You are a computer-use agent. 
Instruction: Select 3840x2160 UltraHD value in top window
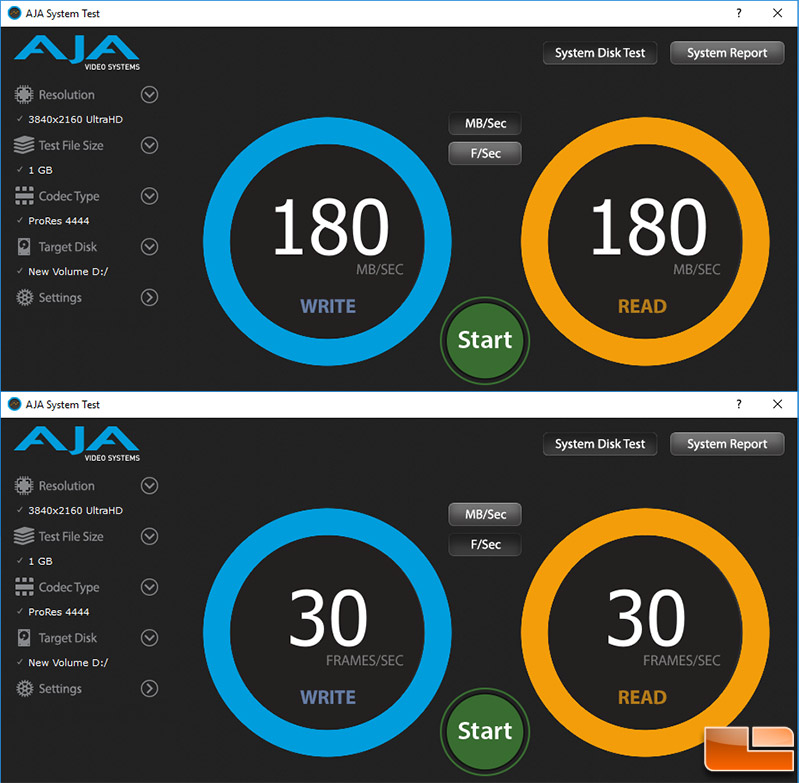coord(76,119)
